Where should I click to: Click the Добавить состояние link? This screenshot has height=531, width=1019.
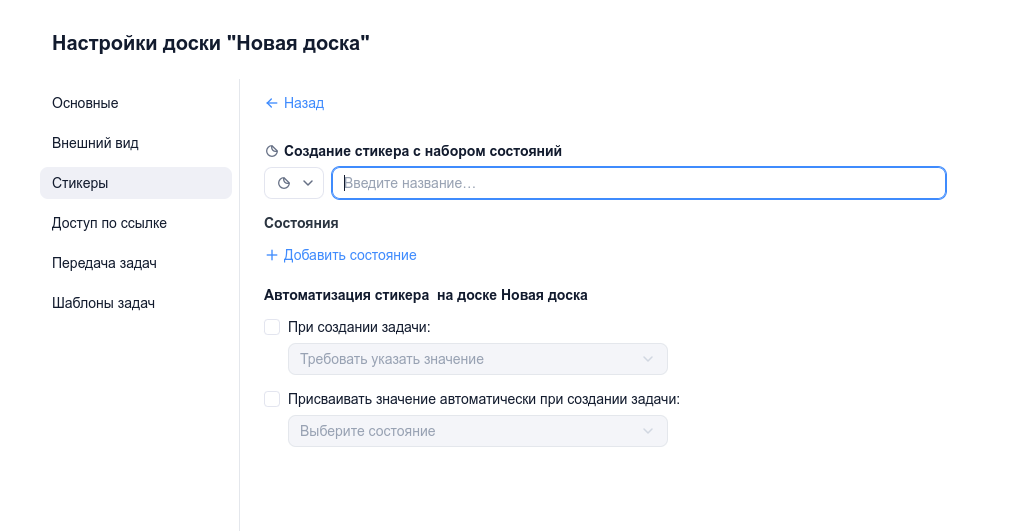[x=350, y=255]
